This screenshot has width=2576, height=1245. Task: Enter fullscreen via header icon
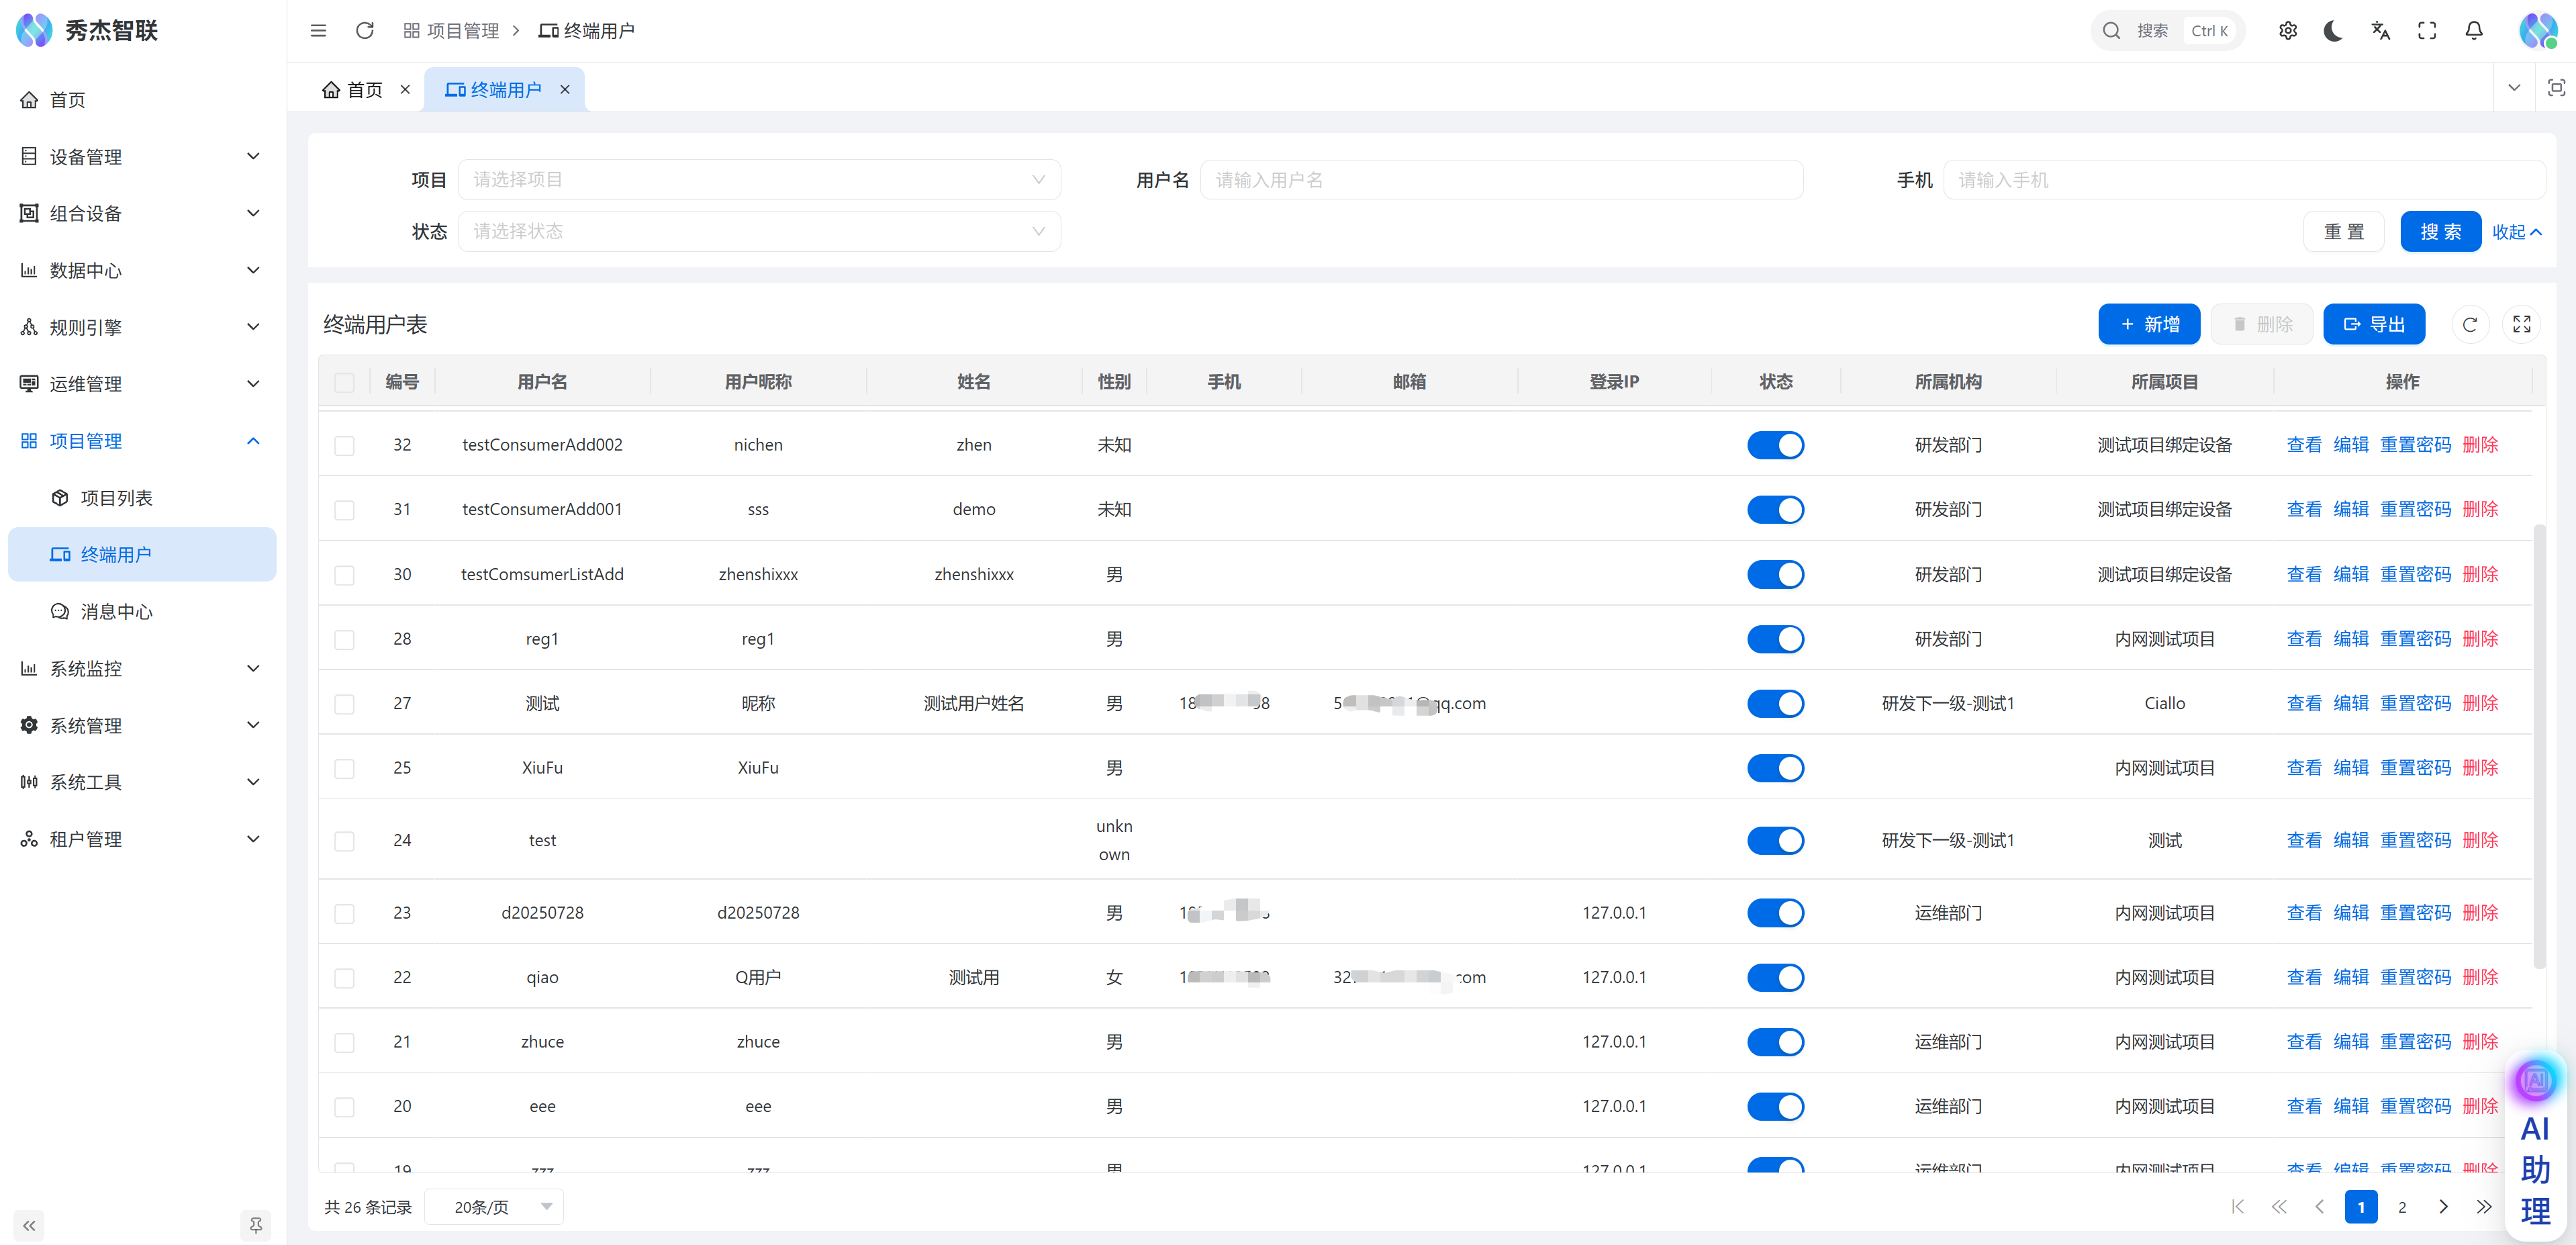coord(2427,31)
